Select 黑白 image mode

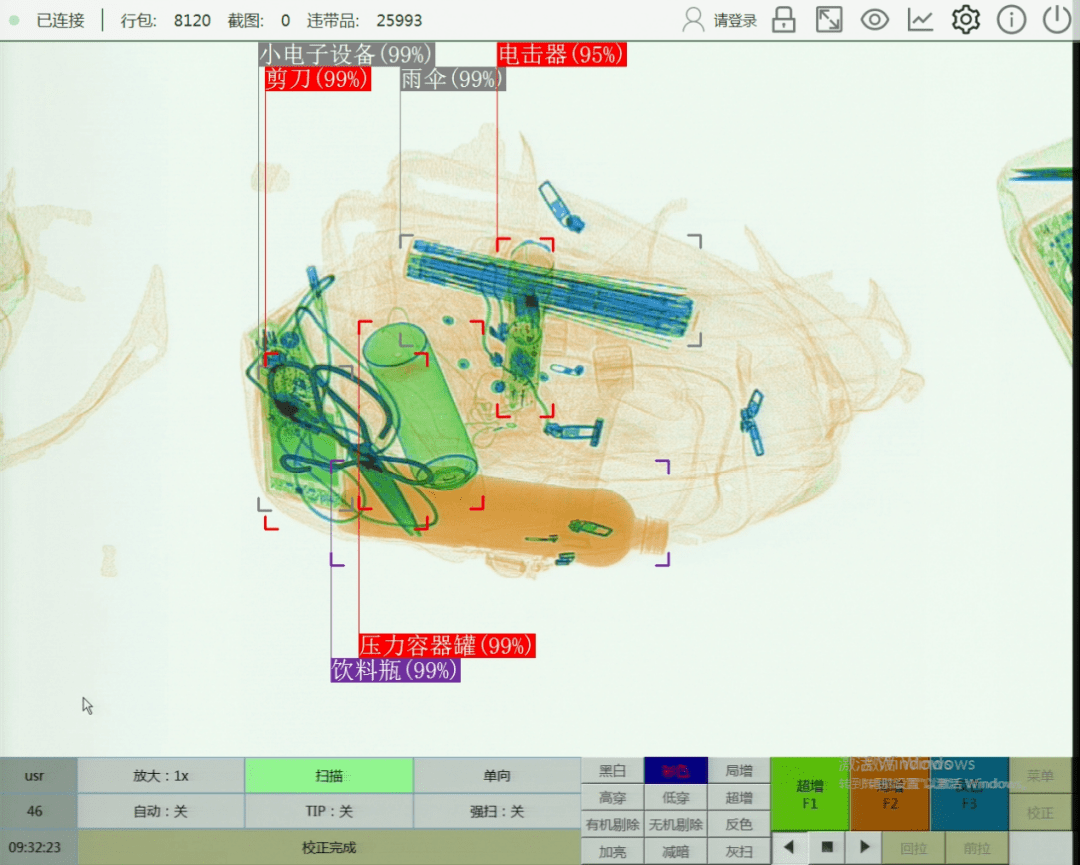tap(612, 771)
